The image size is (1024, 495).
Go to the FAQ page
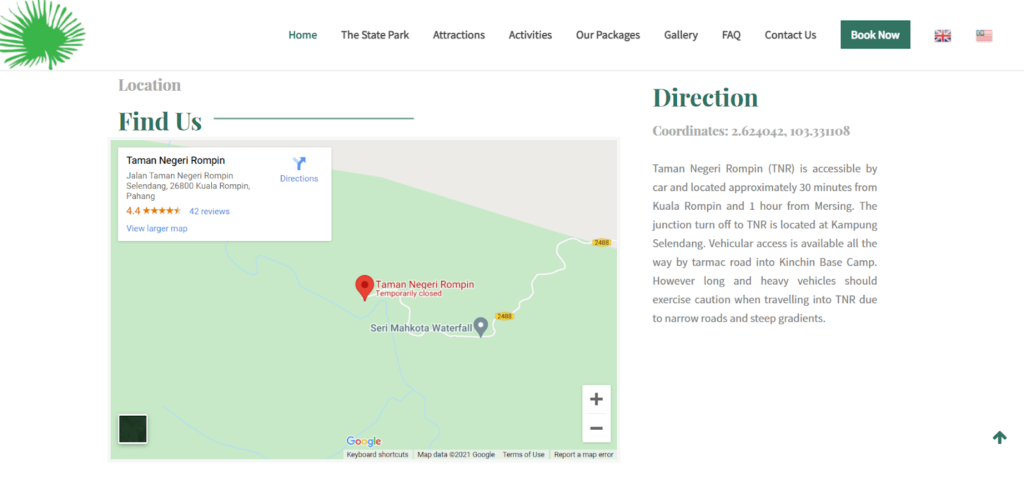click(x=731, y=35)
